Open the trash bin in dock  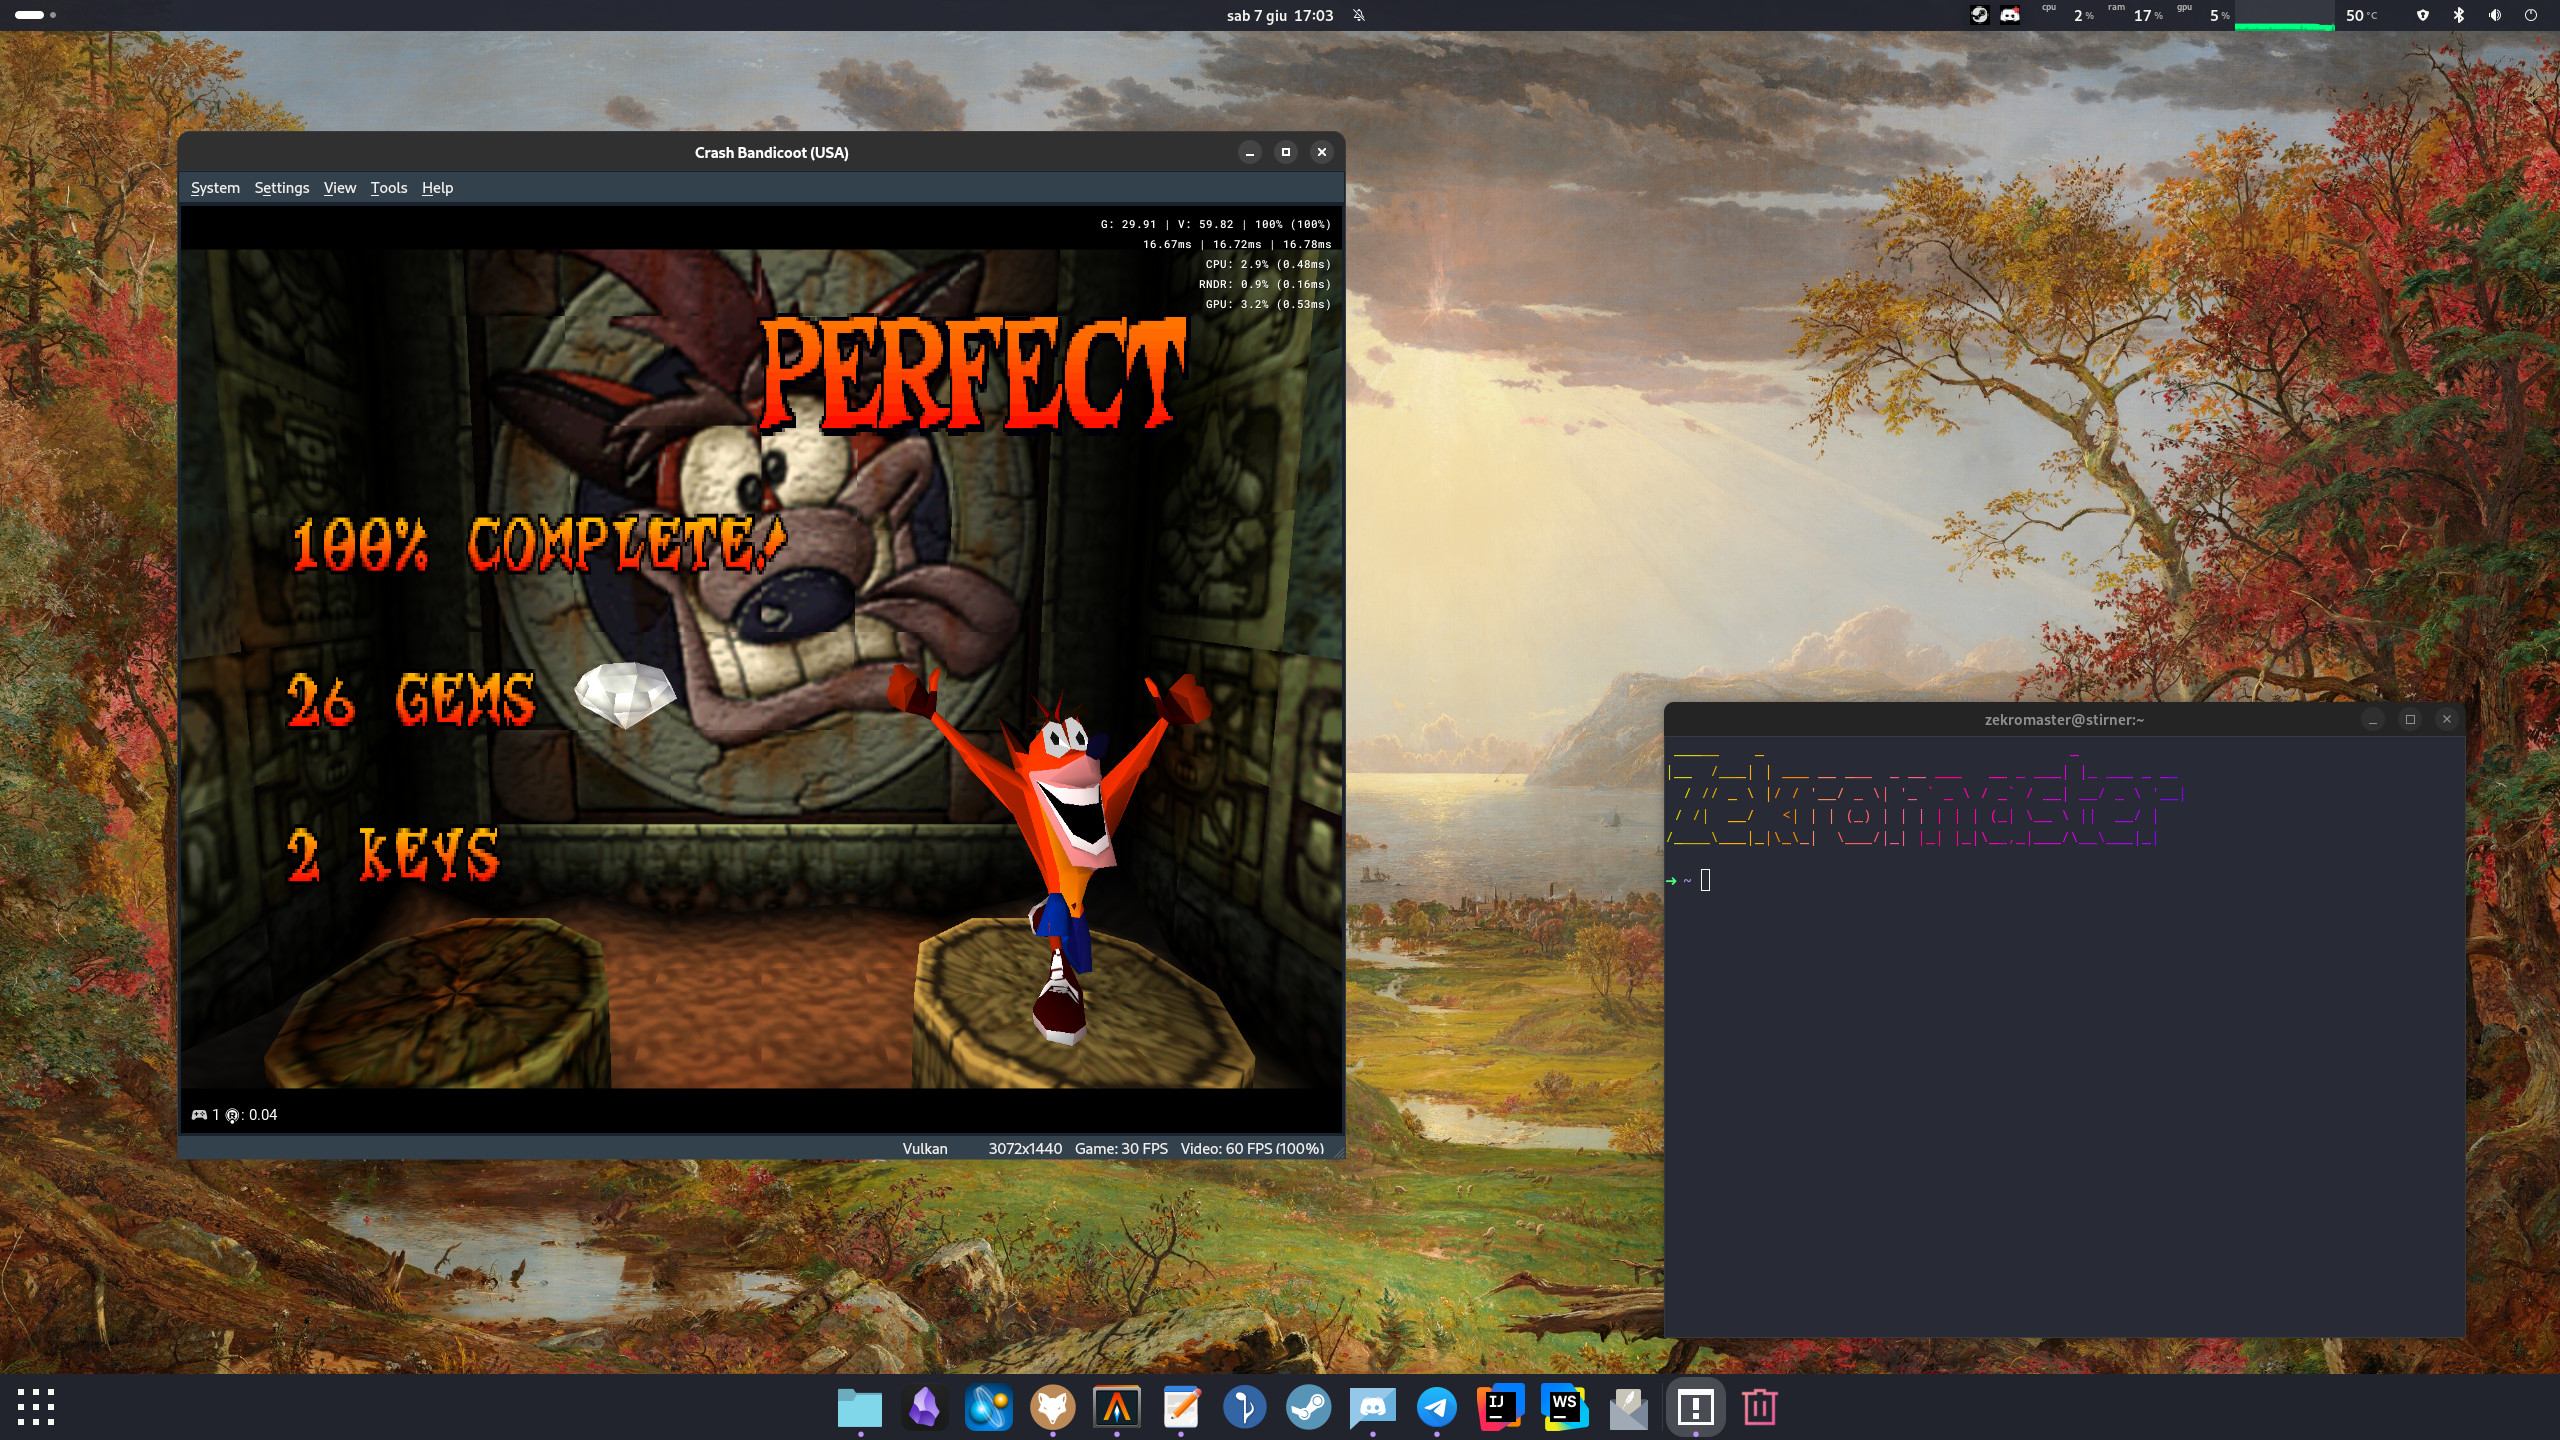click(x=1759, y=1407)
